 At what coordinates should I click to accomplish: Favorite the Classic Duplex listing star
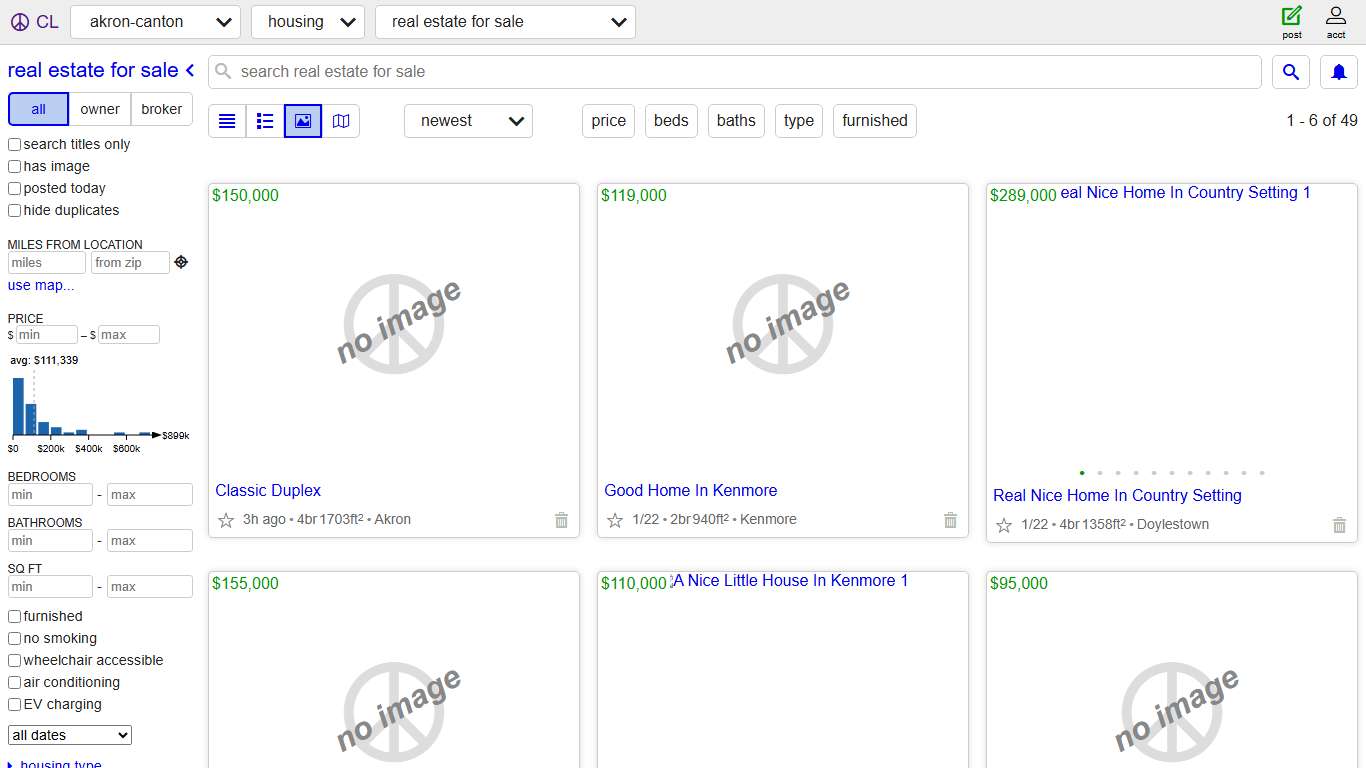[228, 519]
